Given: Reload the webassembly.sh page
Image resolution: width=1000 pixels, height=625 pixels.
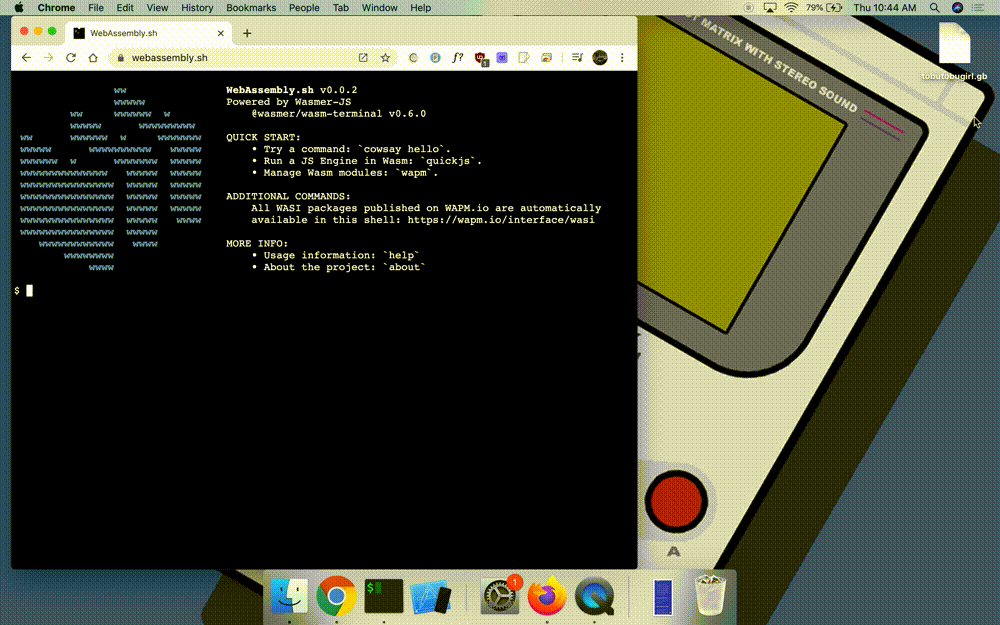Looking at the screenshot, I should 71,57.
